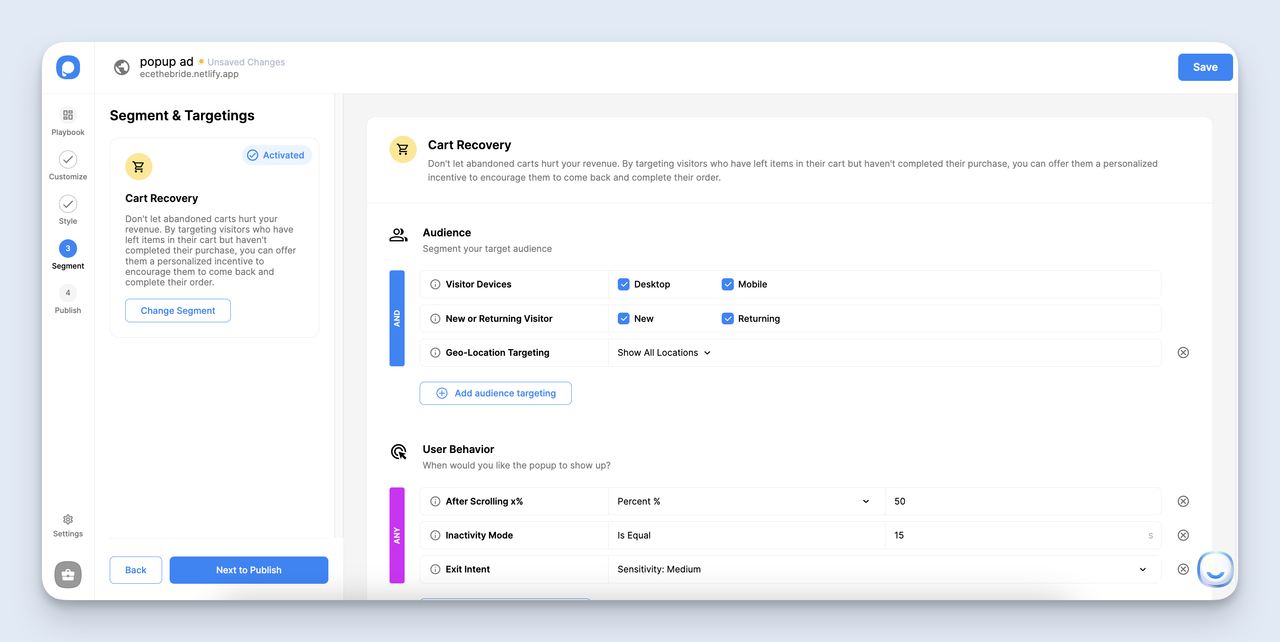
Task: Click the Visitor Devices label
Action: coord(478,285)
